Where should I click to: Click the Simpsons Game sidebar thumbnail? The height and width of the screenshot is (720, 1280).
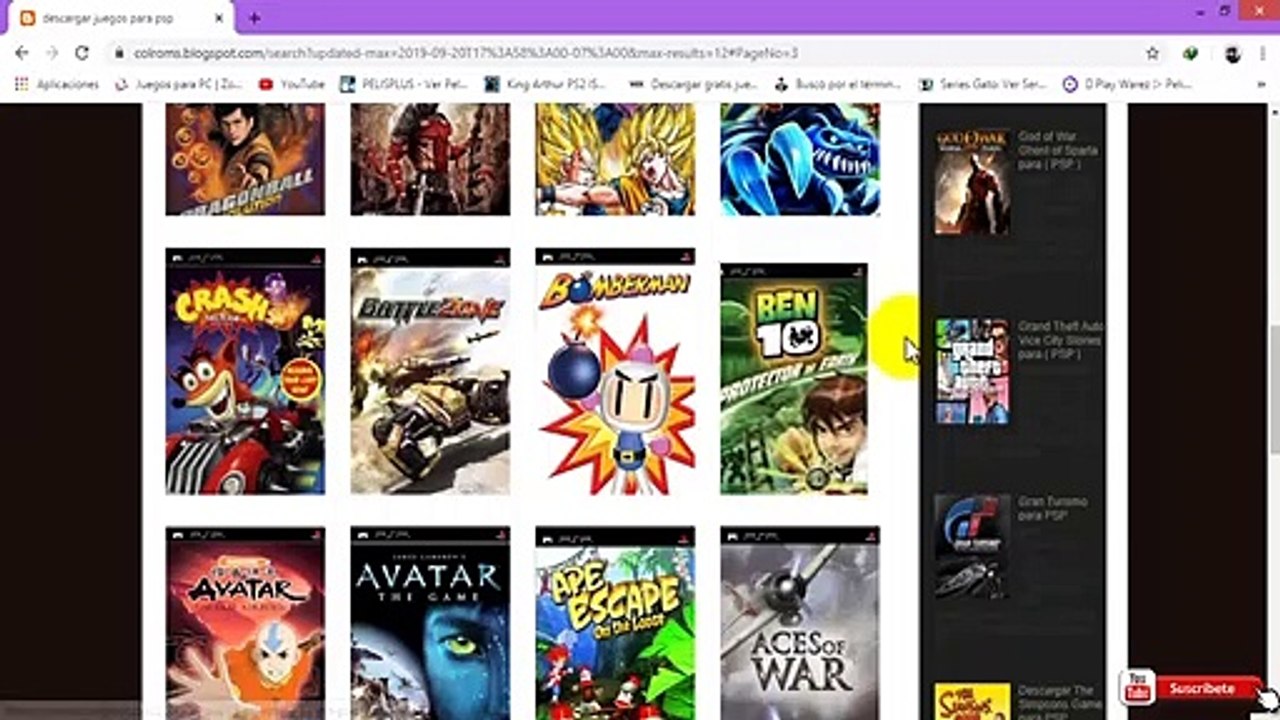[x=972, y=701]
